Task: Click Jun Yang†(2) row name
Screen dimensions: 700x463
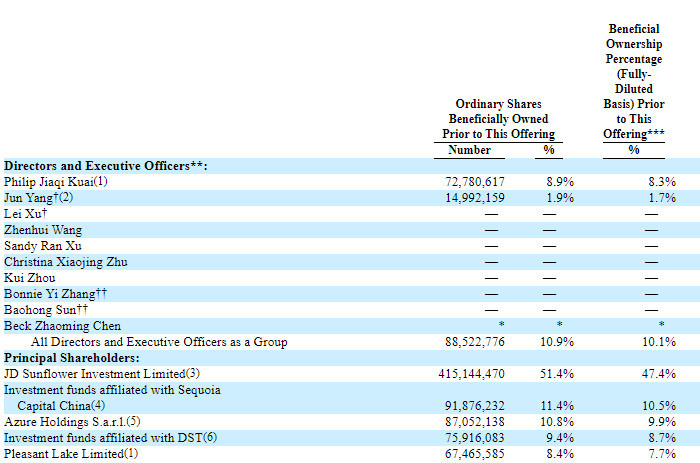Action: (x=38, y=198)
